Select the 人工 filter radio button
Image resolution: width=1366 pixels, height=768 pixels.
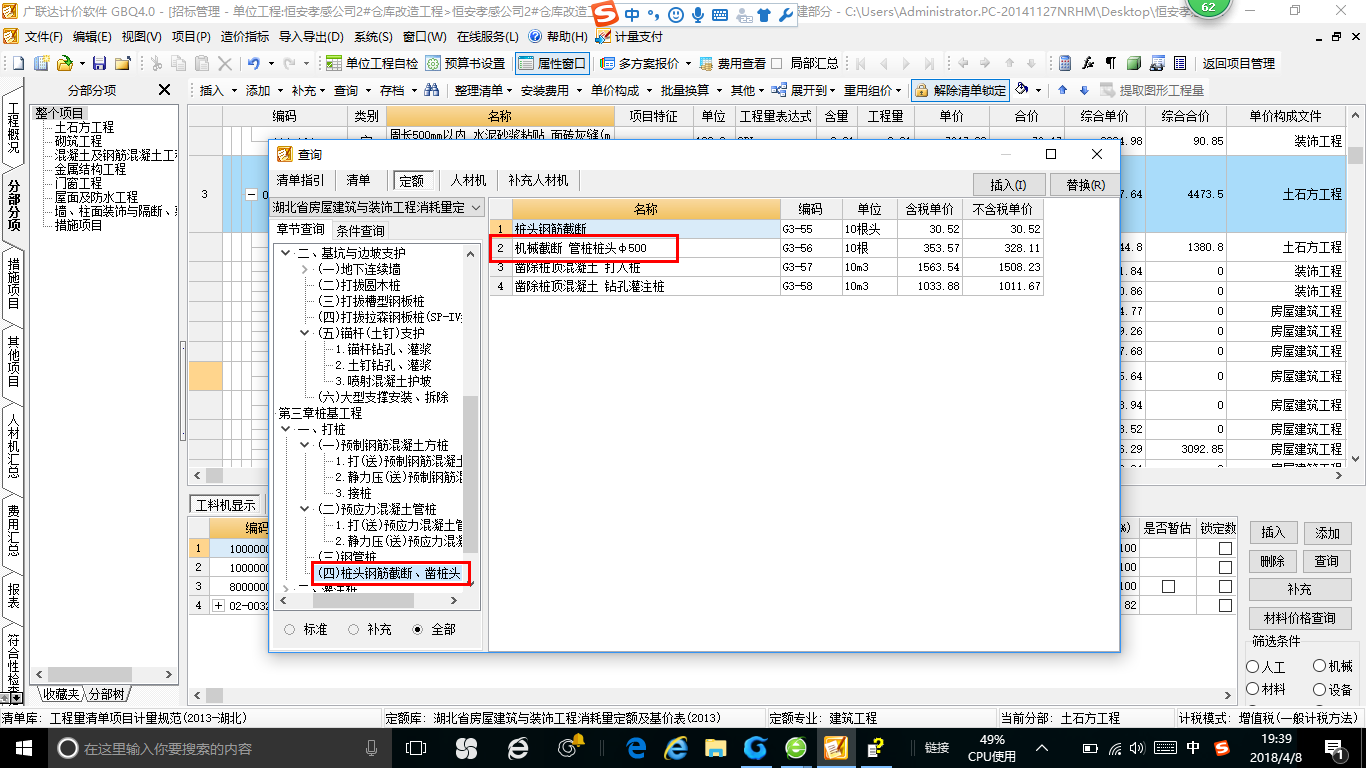[x=1253, y=666]
